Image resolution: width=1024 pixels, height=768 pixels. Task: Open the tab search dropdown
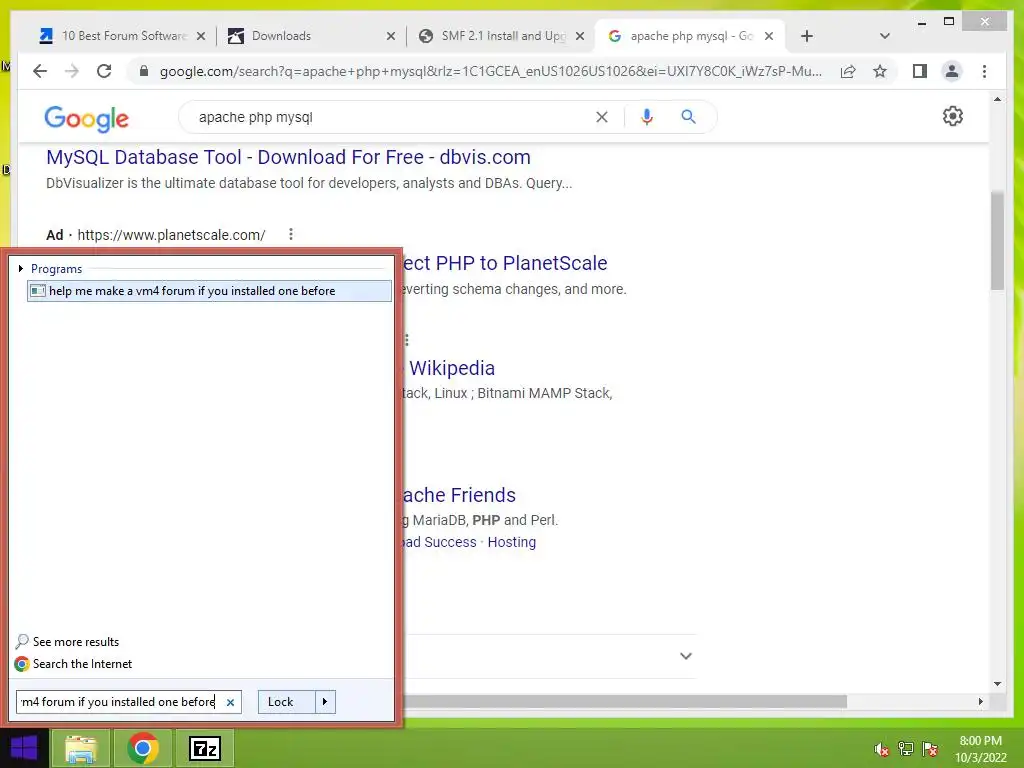click(884, 36)
